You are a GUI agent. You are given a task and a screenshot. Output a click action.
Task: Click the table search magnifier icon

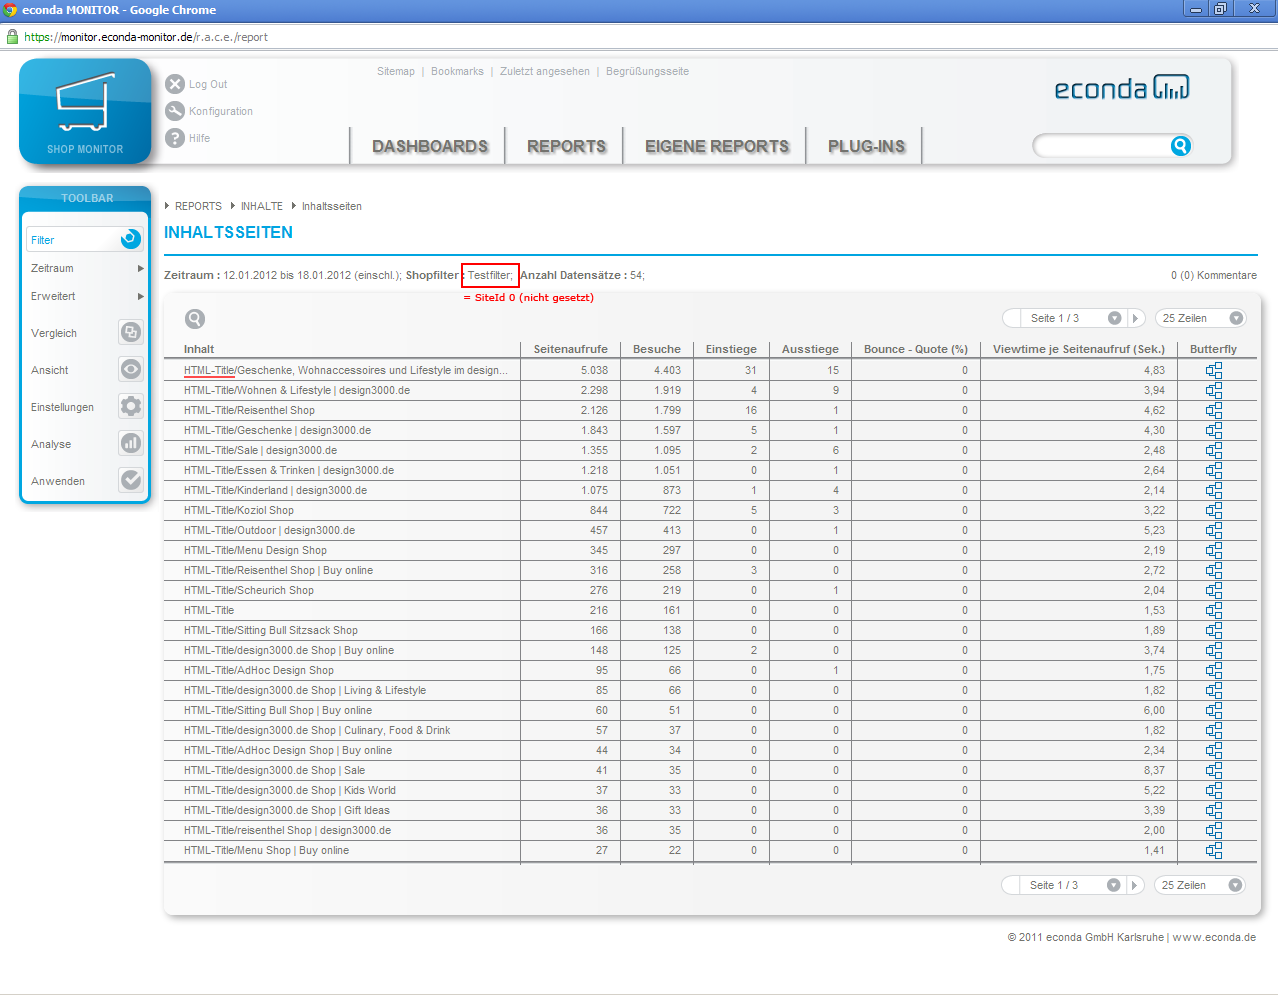pos(195,319)
